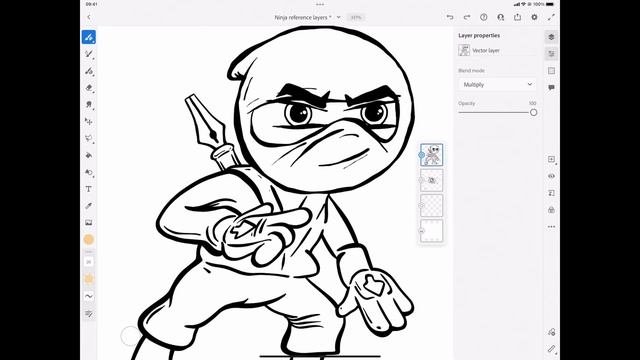Click the icon above the ruler

pos(551,332)
